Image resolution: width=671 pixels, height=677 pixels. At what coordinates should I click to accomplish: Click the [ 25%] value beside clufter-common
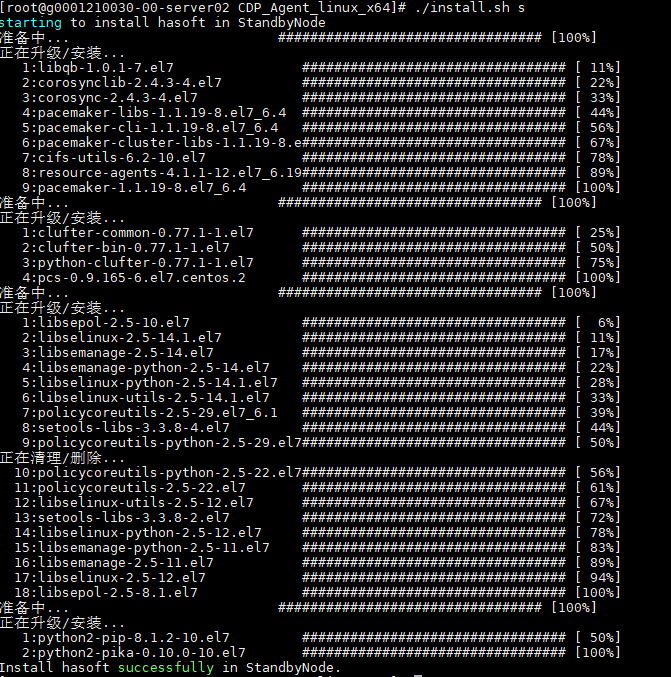click(x=598, y=233)
